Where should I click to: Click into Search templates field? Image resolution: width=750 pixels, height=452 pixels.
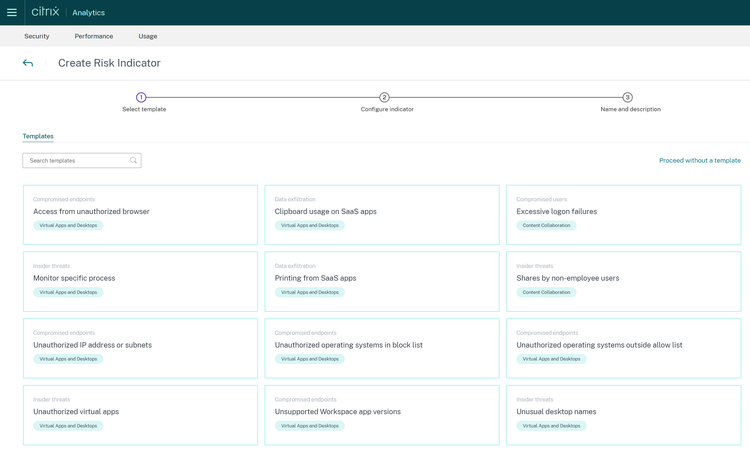pos(82,160)
